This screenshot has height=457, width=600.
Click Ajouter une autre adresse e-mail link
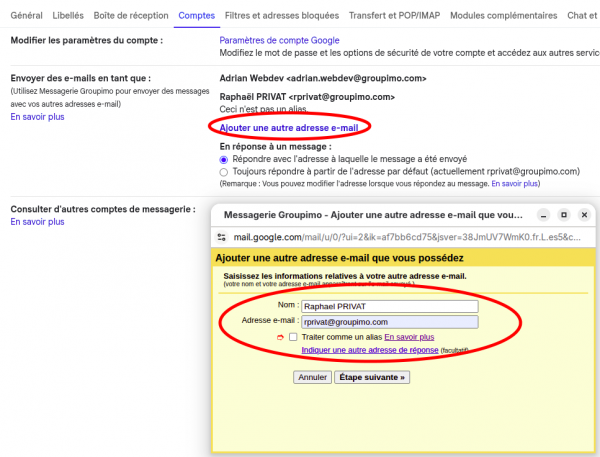coord(289,127)
